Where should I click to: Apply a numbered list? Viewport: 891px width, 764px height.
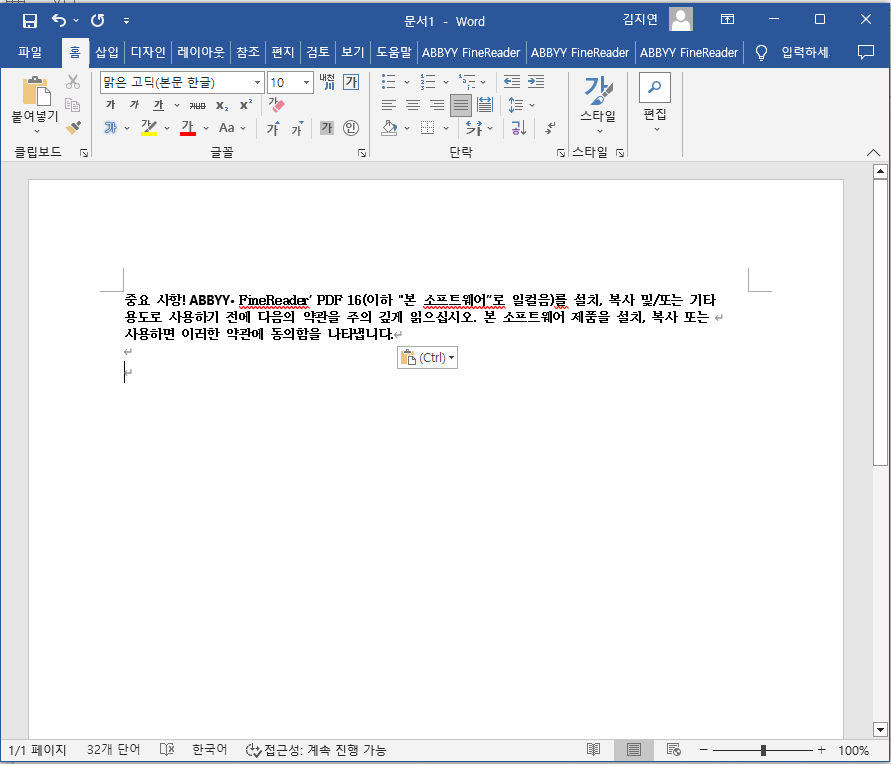(x=427, y=82)
